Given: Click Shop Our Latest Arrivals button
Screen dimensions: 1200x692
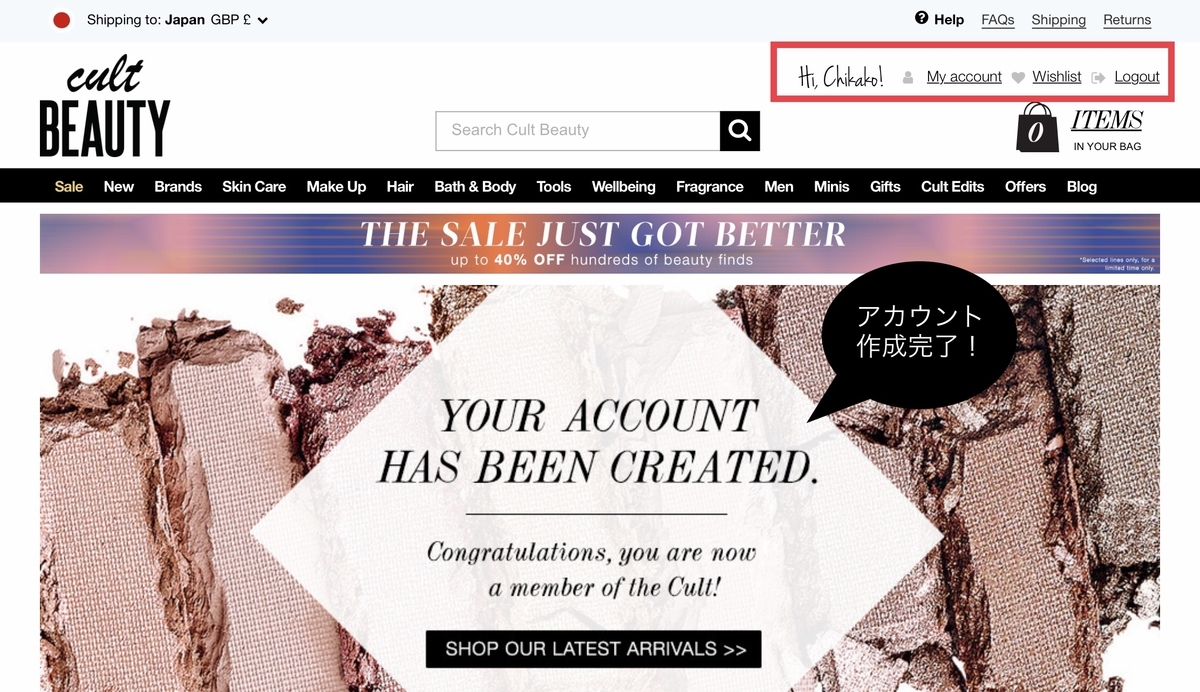Looking at the screenshot, I should pos(594,649).
